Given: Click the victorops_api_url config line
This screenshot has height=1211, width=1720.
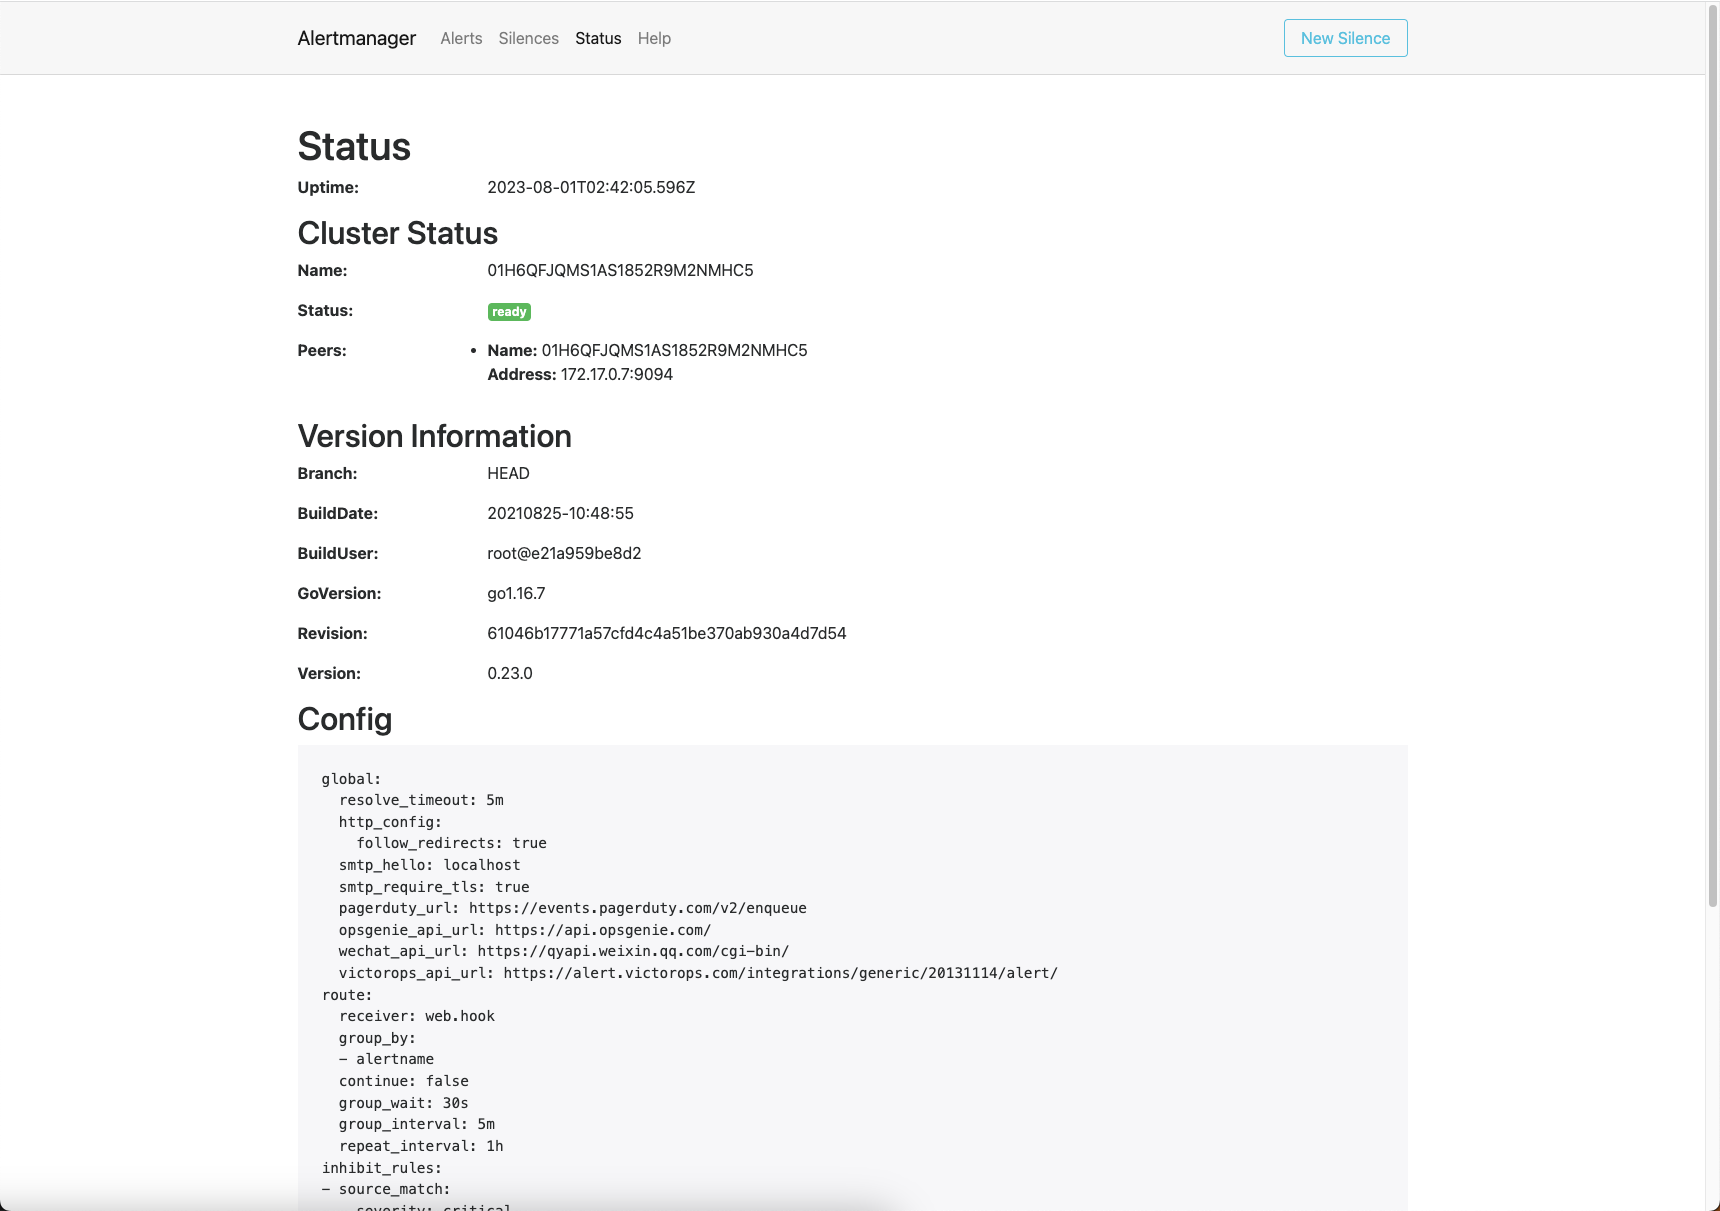Looking at the screenshot, I should 698,973.
